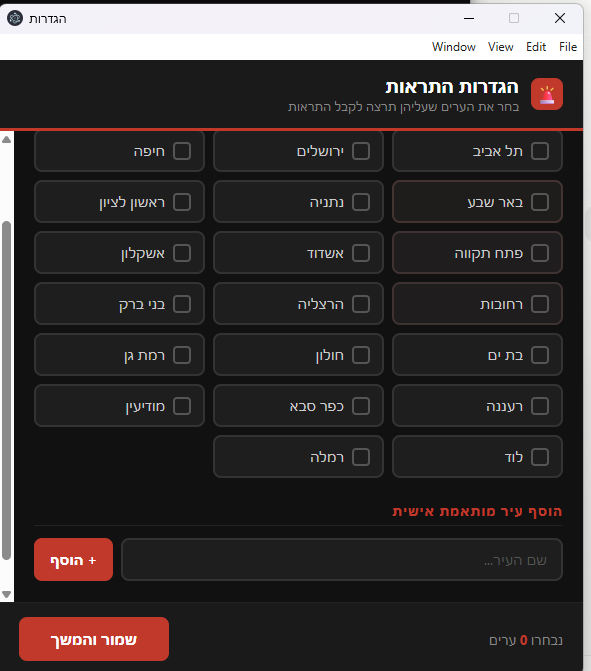Minimize the הגדרות window
The width and height of the screenshot is (591, 671).
point(469,18)
